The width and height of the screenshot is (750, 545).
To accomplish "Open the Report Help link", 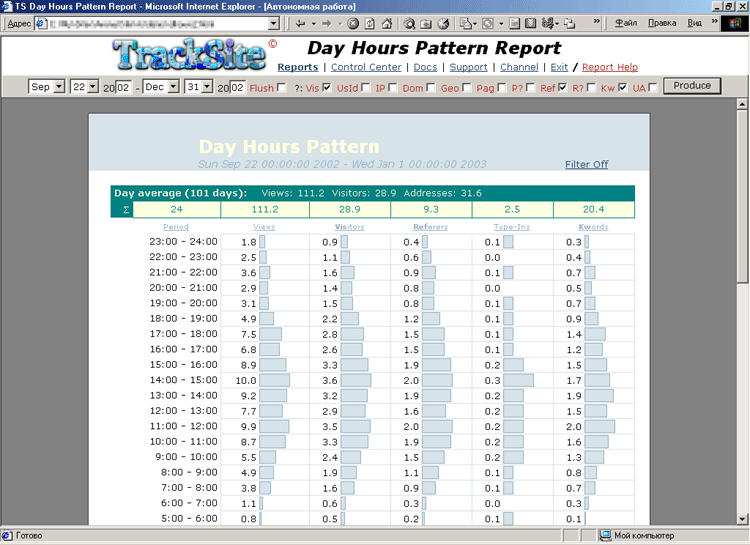I will tap(610, 67).
